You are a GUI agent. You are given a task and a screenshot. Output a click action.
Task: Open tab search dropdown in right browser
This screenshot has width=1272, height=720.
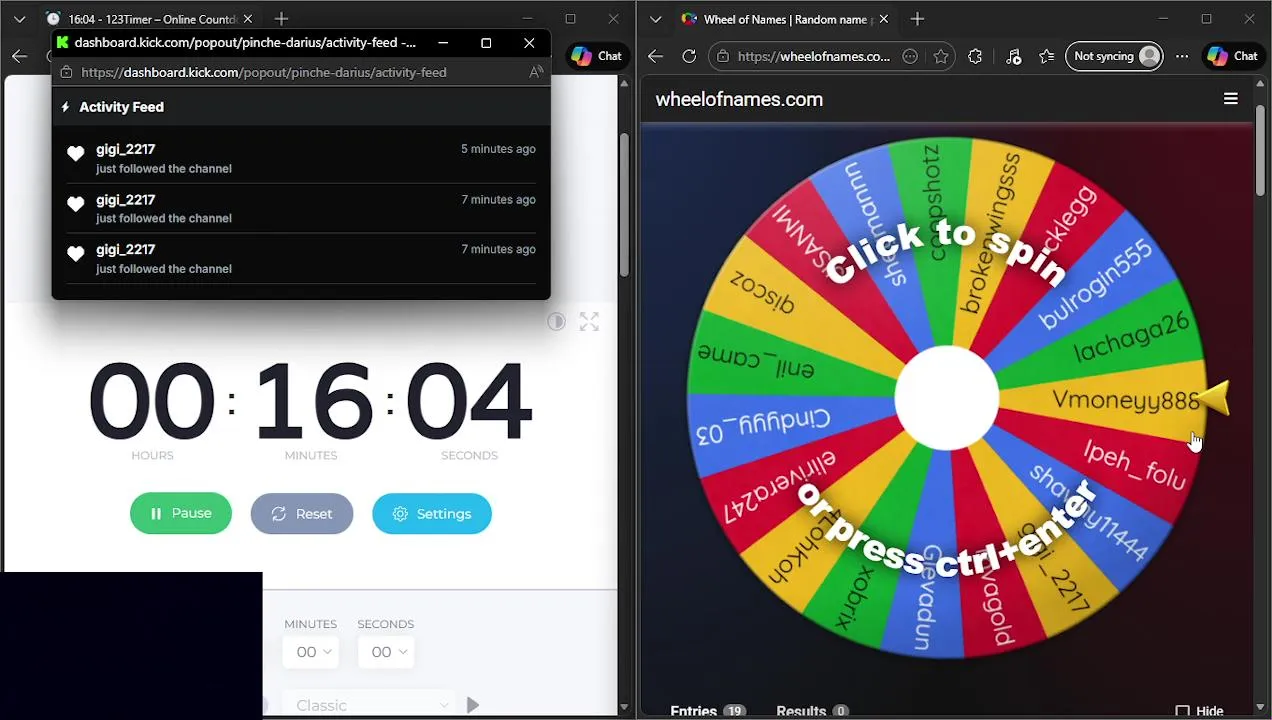(655, 19)
